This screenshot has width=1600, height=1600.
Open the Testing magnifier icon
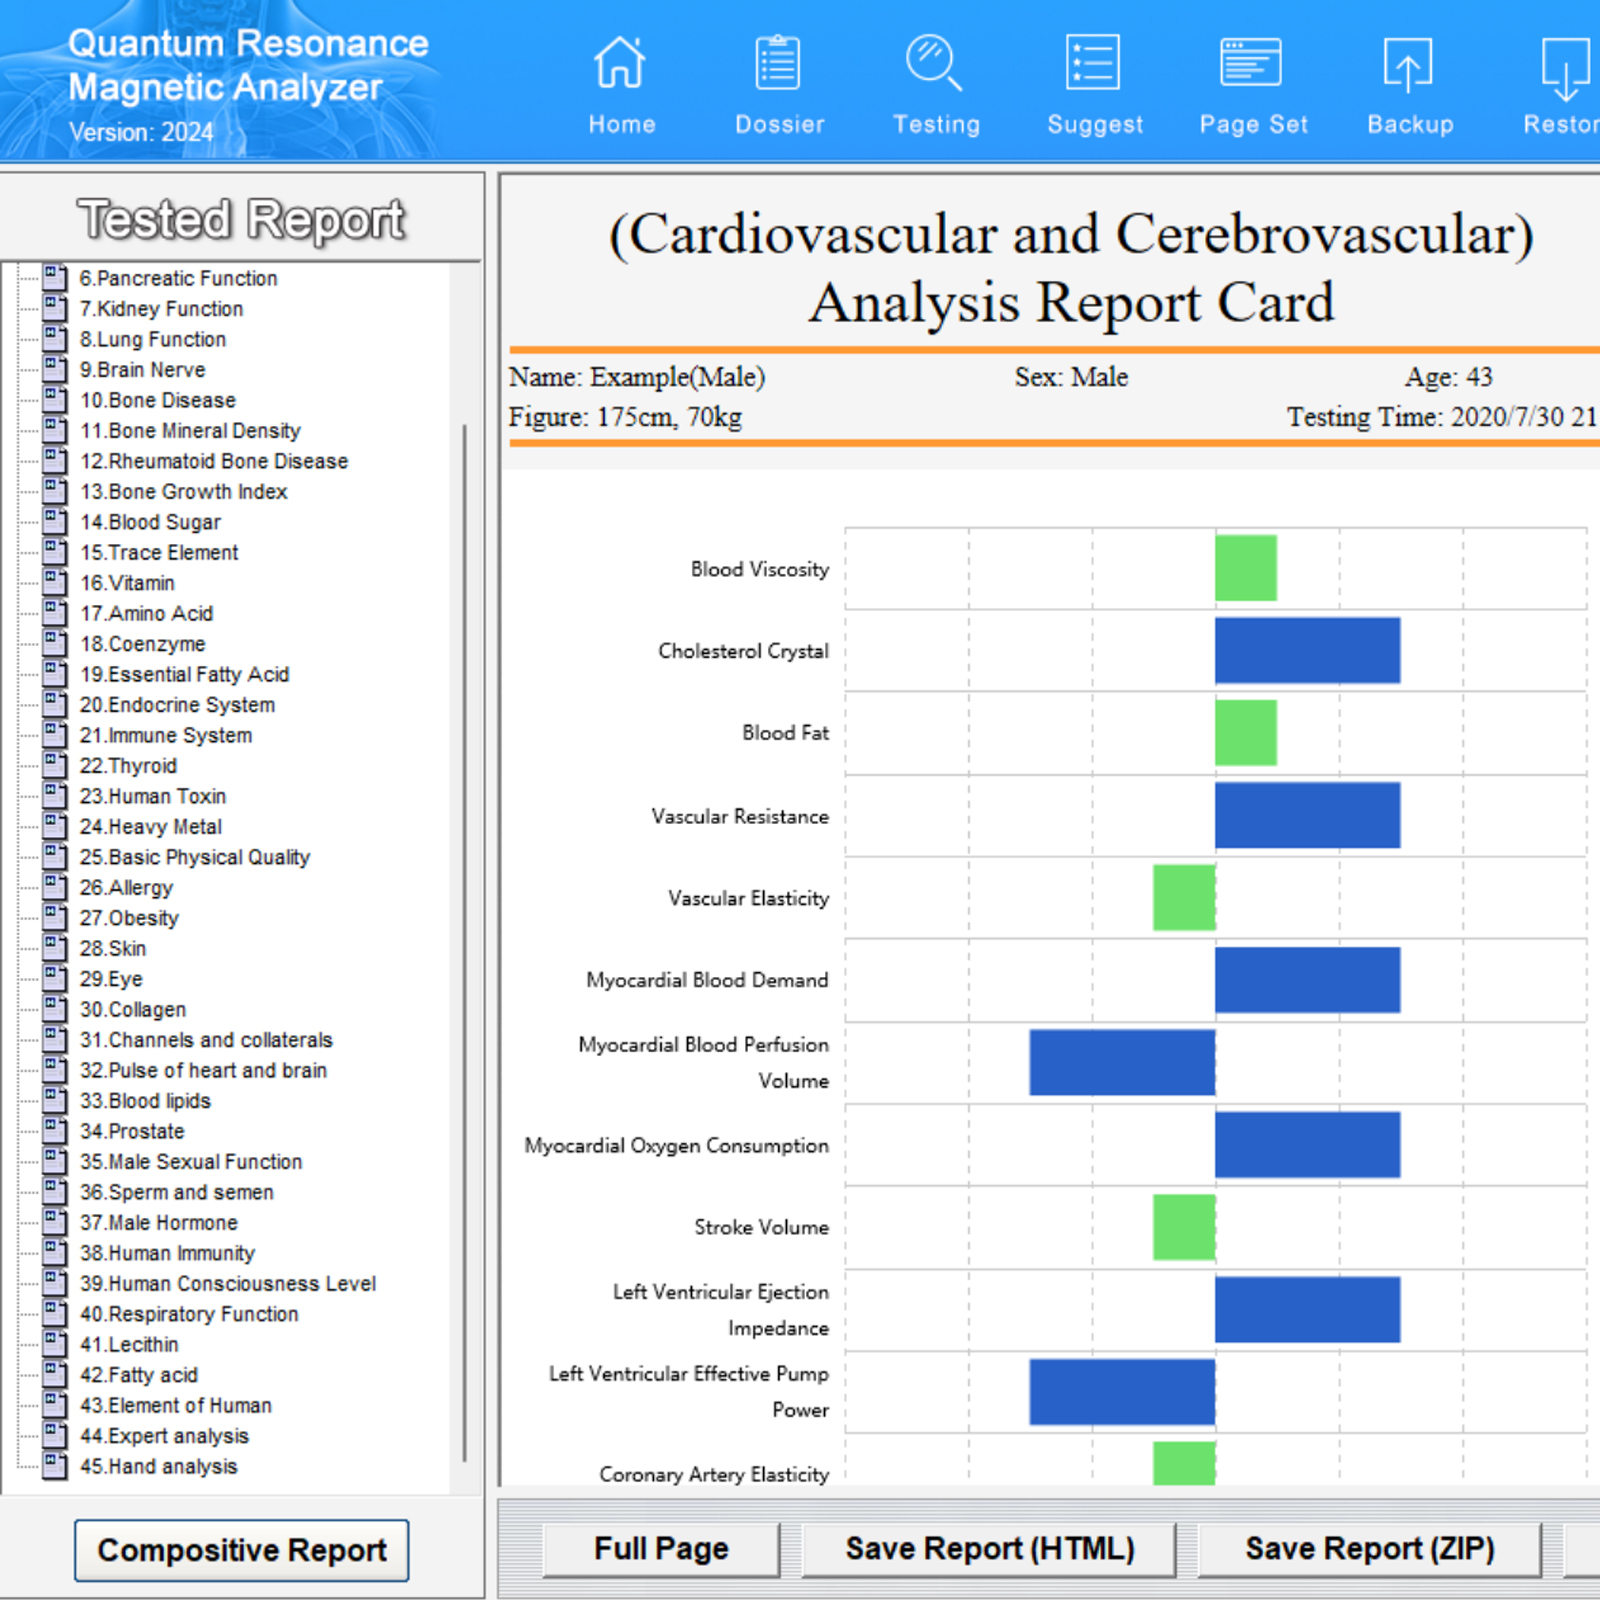click(934, 63)
